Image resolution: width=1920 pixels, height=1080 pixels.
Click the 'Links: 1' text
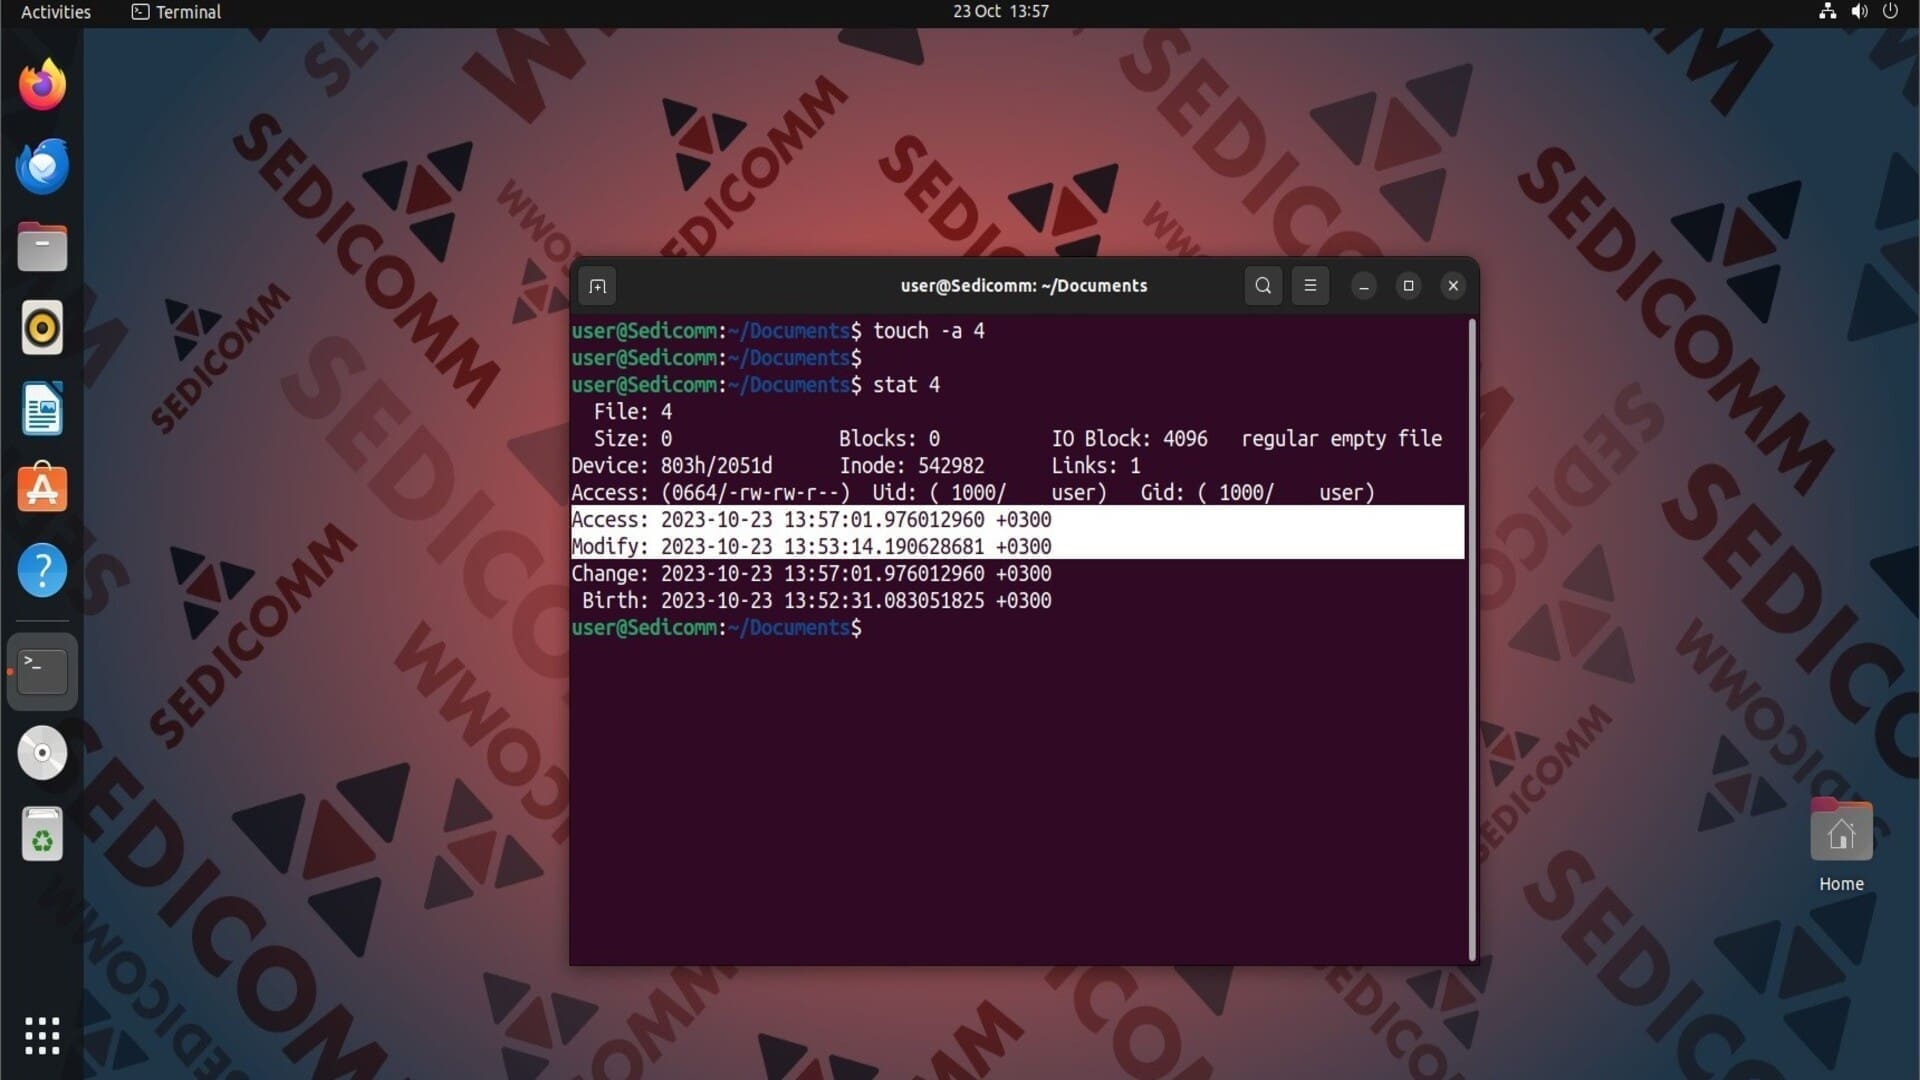[1096, 466]
